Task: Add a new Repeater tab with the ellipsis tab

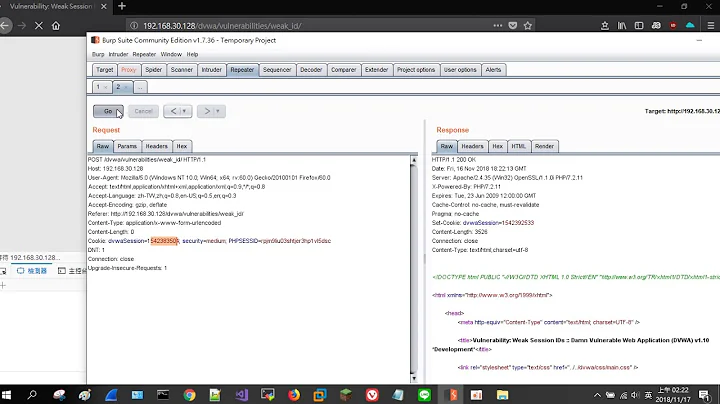Action: click(x=140, y=87)
